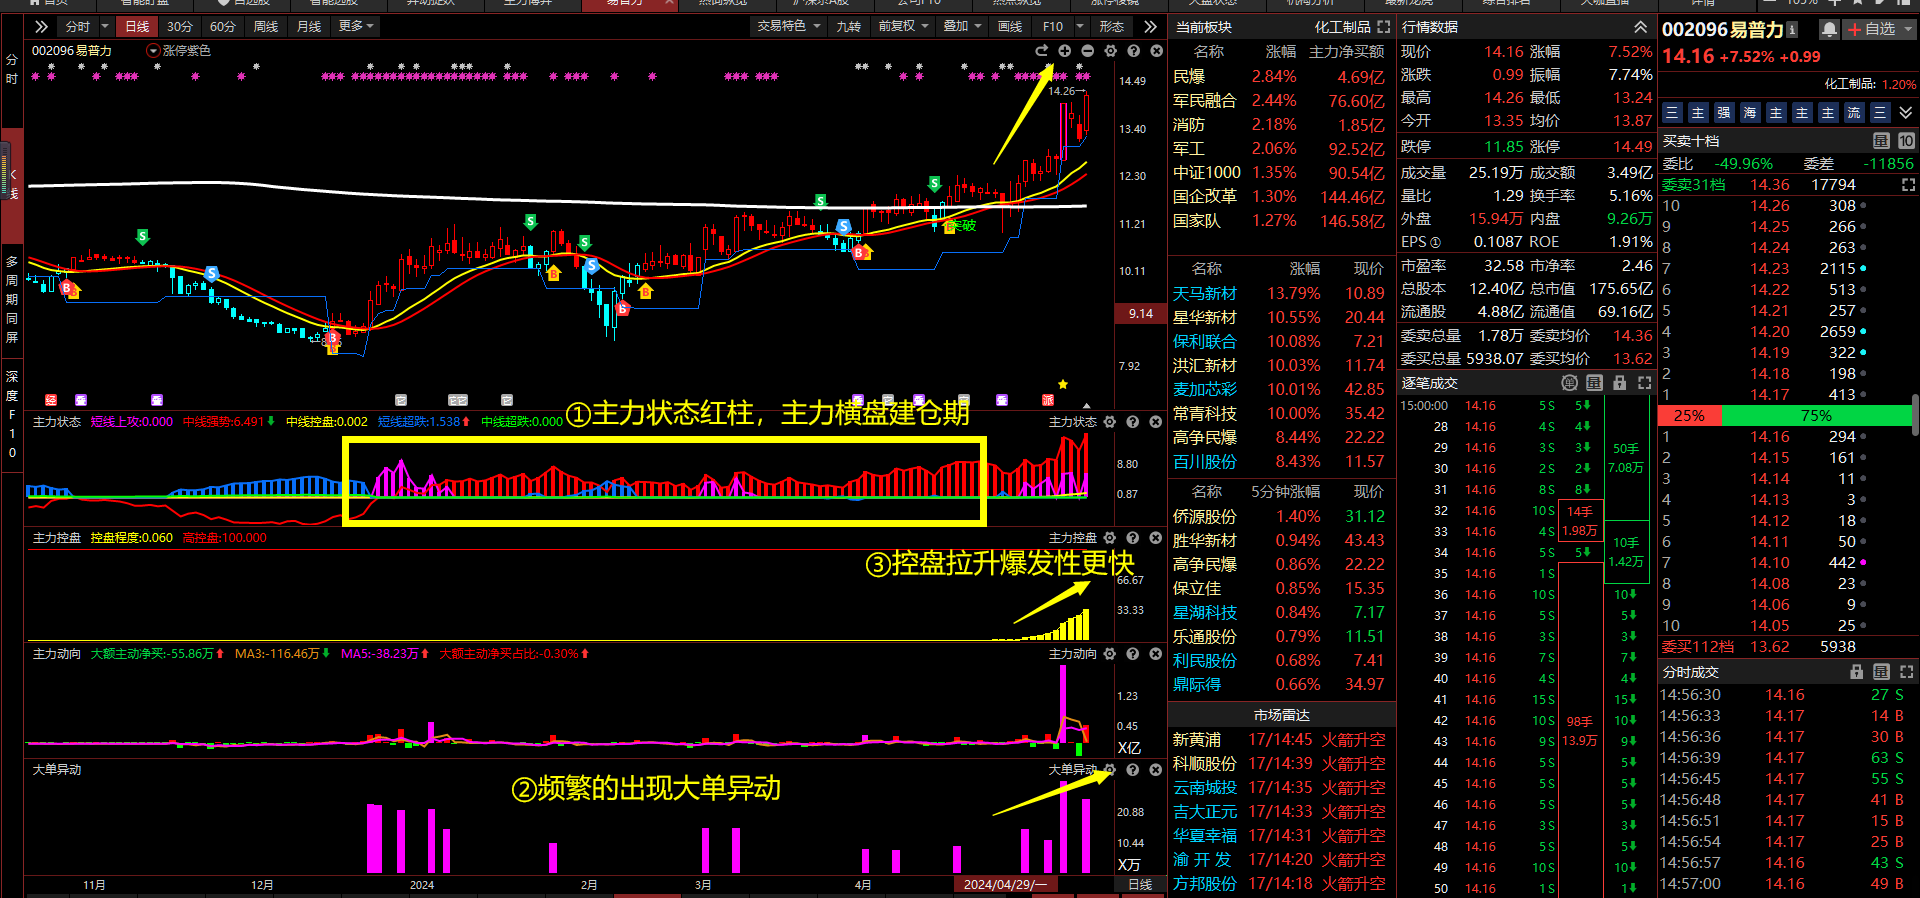The height and width of the screenshot is (898, 1920).
Task: Open 主力状态 panel settings gear
Action: 1110,422
